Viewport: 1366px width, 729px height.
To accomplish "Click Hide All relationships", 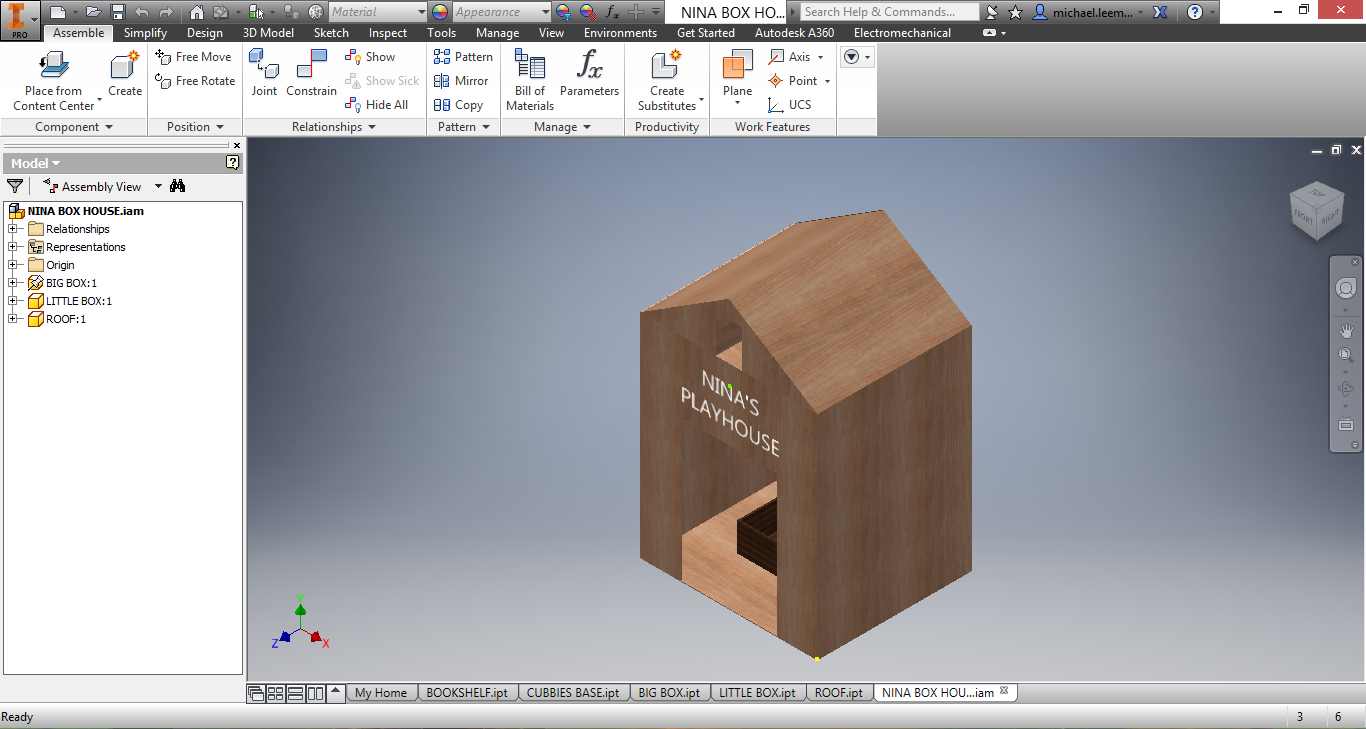I will coord(377,105).
